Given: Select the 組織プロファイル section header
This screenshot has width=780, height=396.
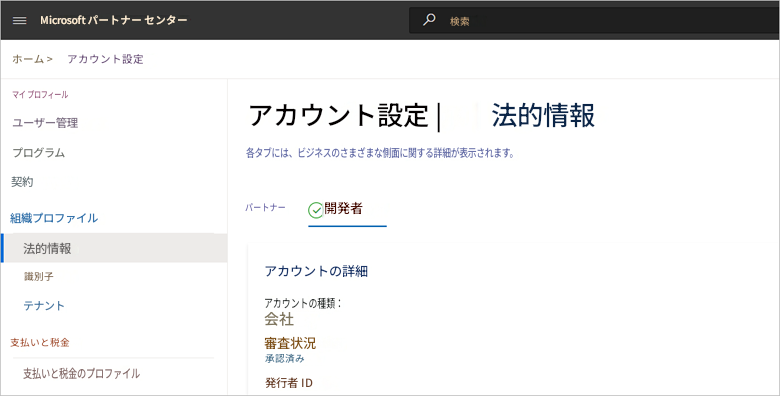Looking at the screenshot, I should pos(54,218).
